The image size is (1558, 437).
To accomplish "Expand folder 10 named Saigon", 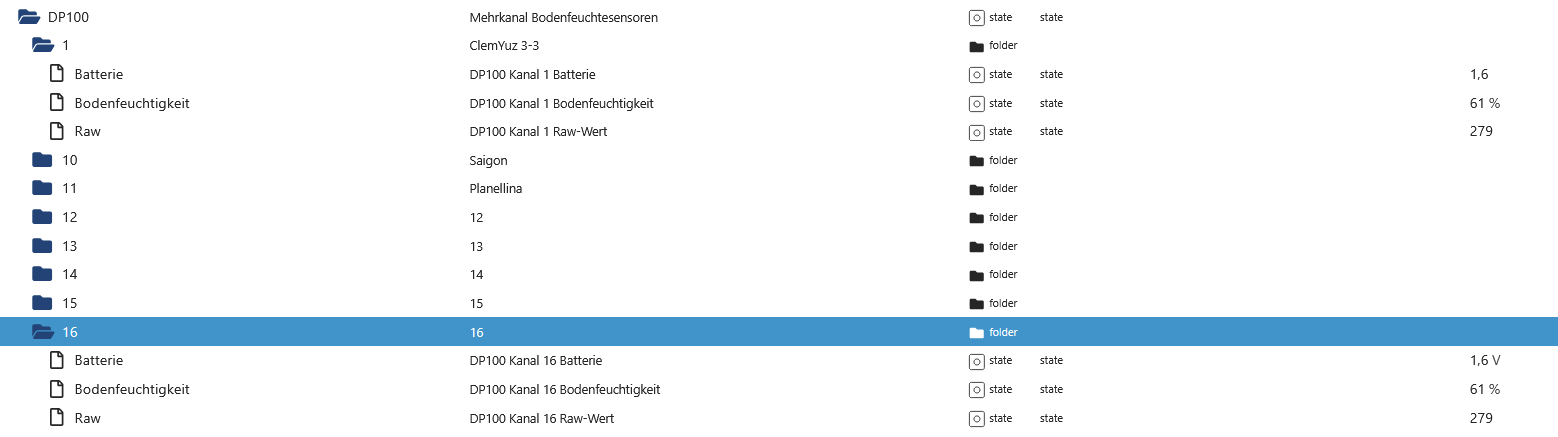I will pos(41,160).
